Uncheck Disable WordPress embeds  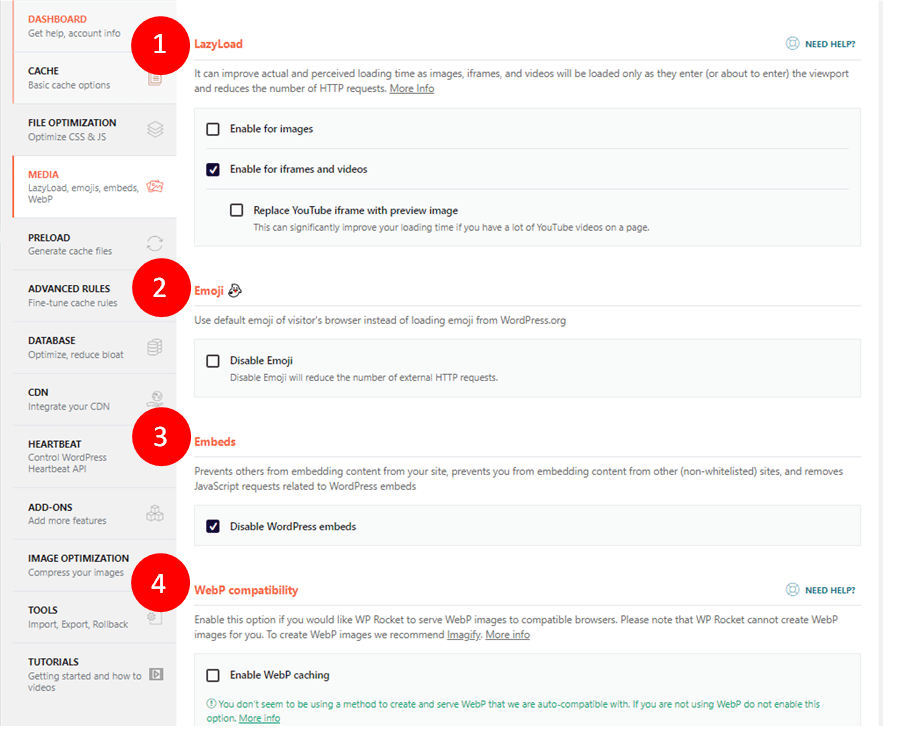click(213, 526)
